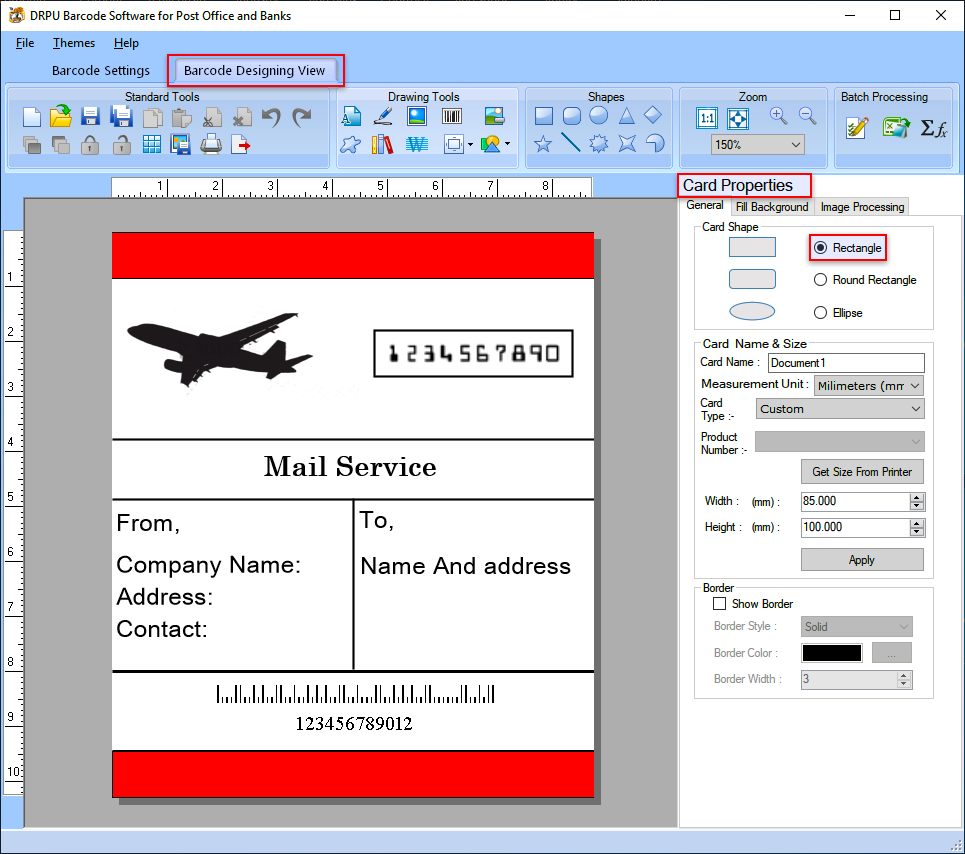Screen dimensions: 965x854
Task: Zoom in with the plus magnifier
Action: [x=779, y=116]
